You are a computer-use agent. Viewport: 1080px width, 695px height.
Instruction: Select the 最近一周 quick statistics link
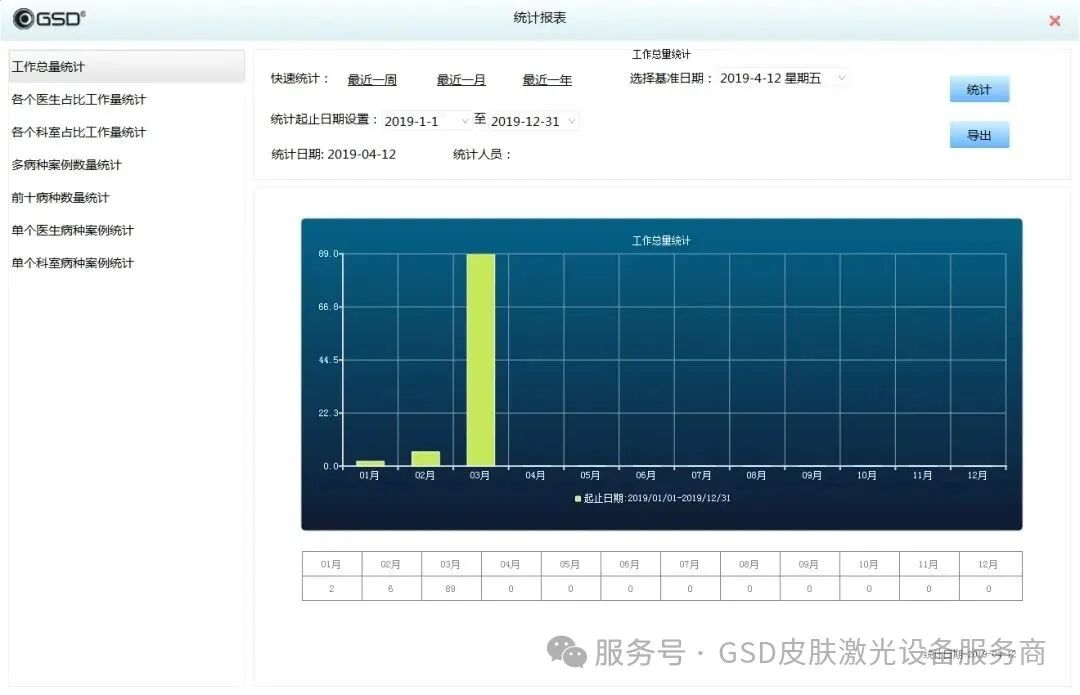pos(372,80)
